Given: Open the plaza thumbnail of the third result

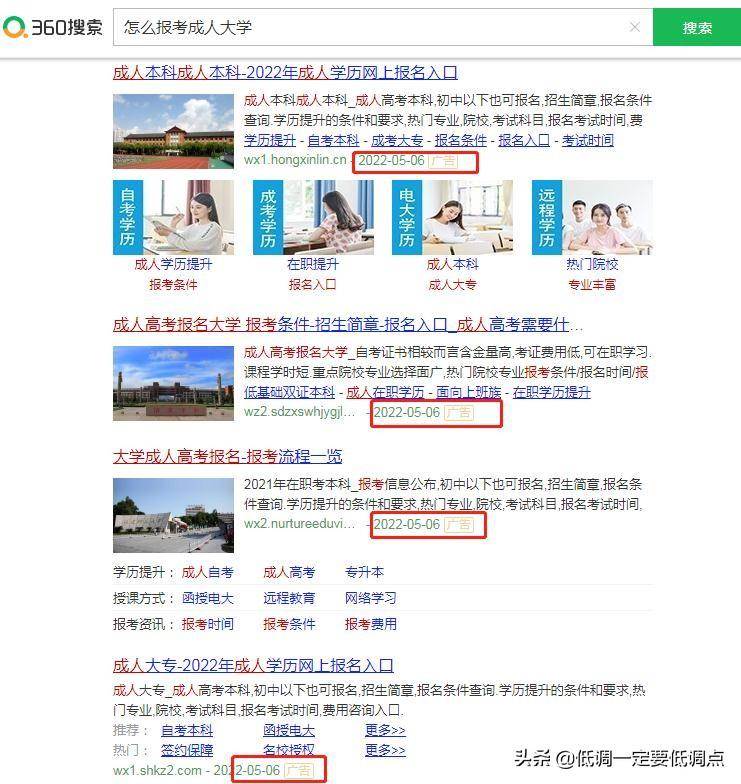Looking at the screenshot, I should tap(173, 516).
